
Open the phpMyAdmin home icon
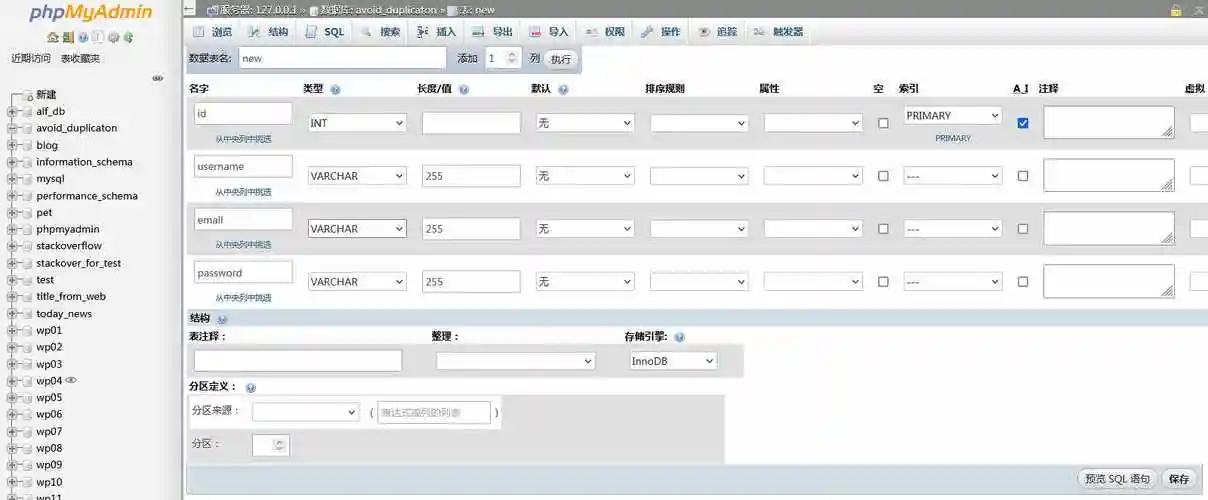(52, 37)
